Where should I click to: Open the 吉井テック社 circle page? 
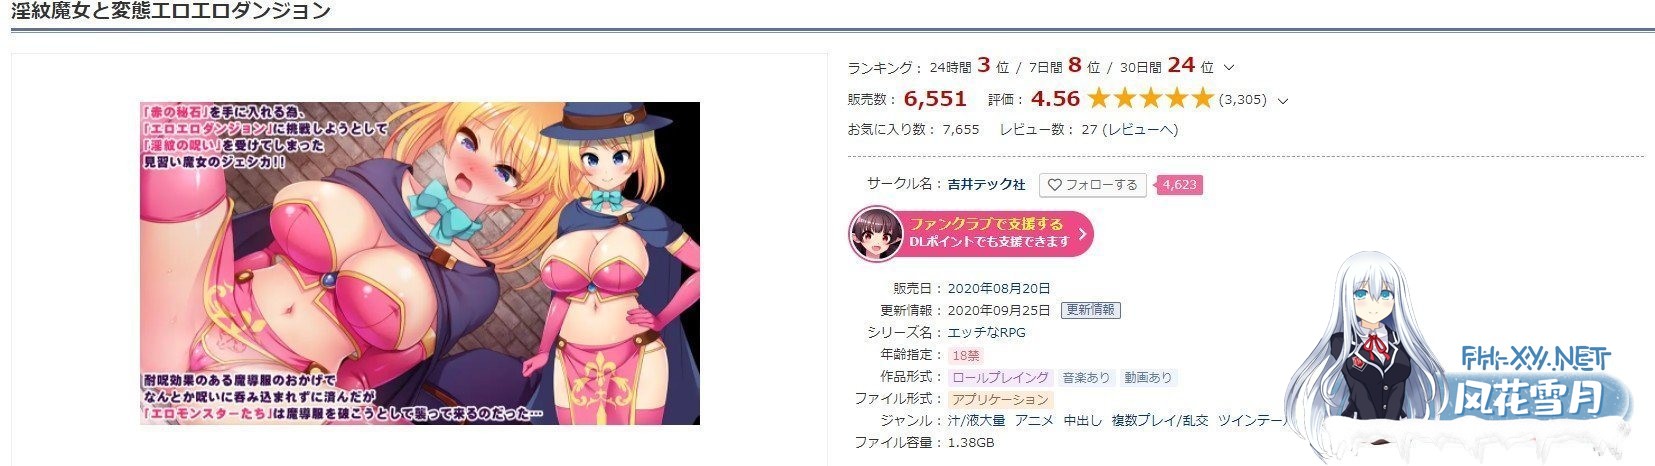986,185
